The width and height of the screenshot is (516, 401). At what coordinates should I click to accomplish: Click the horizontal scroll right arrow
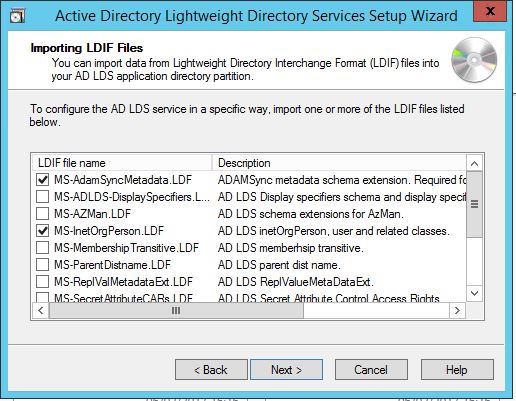pos(457,311)
